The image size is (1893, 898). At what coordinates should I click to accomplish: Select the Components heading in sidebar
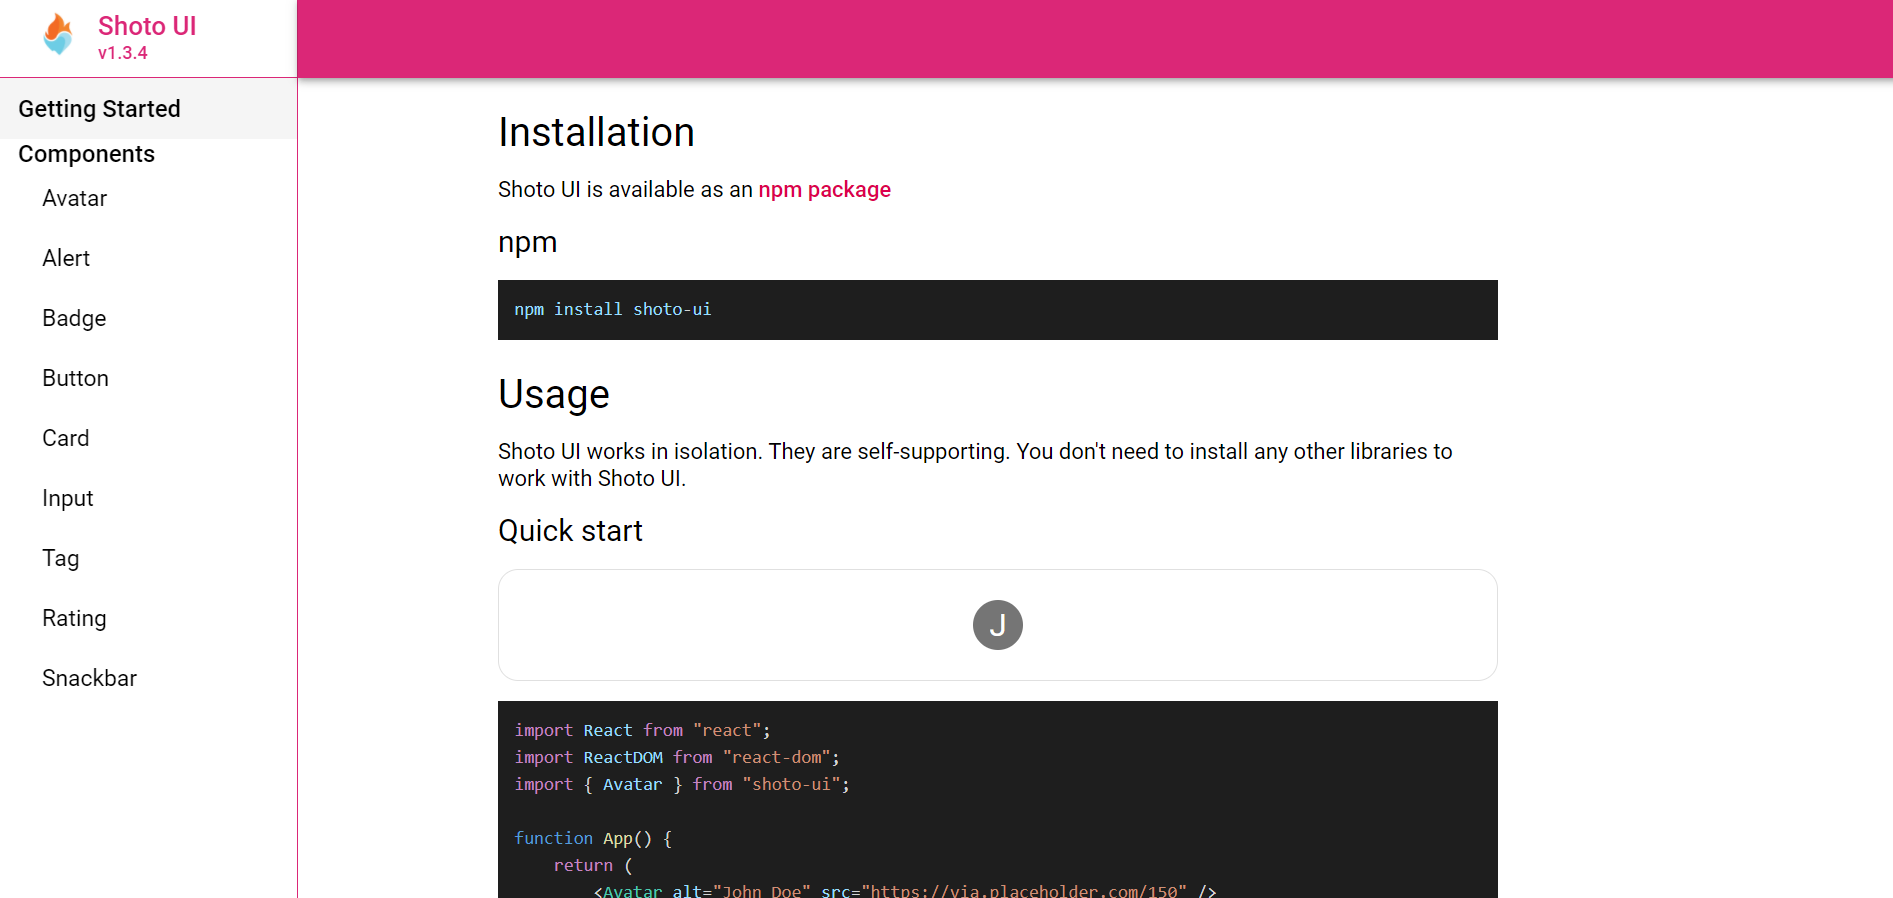87,154
